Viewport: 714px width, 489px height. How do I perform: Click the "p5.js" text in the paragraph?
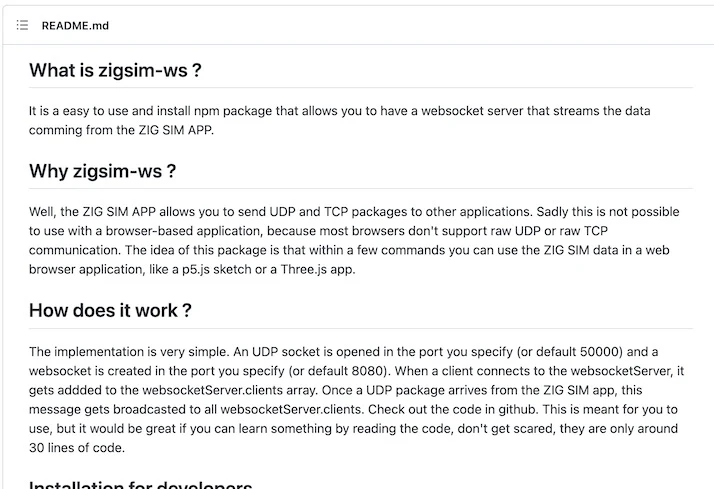point(196,270)
